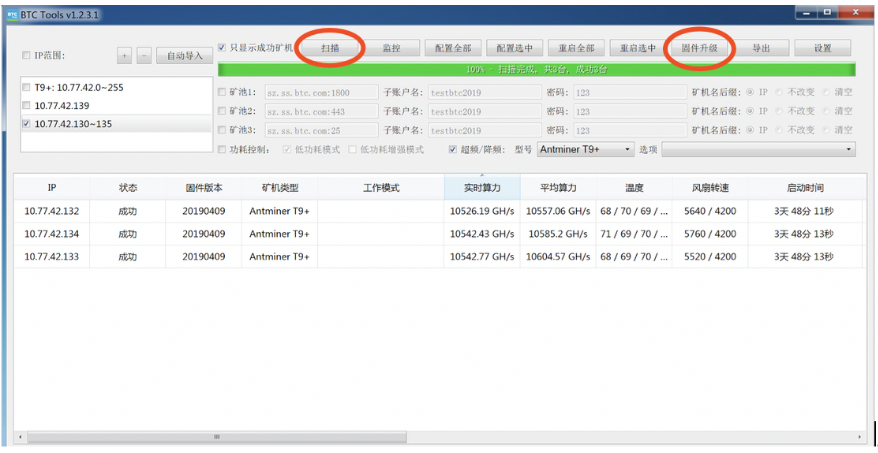Select the 矿池1 pool address field

click(321, 92)
